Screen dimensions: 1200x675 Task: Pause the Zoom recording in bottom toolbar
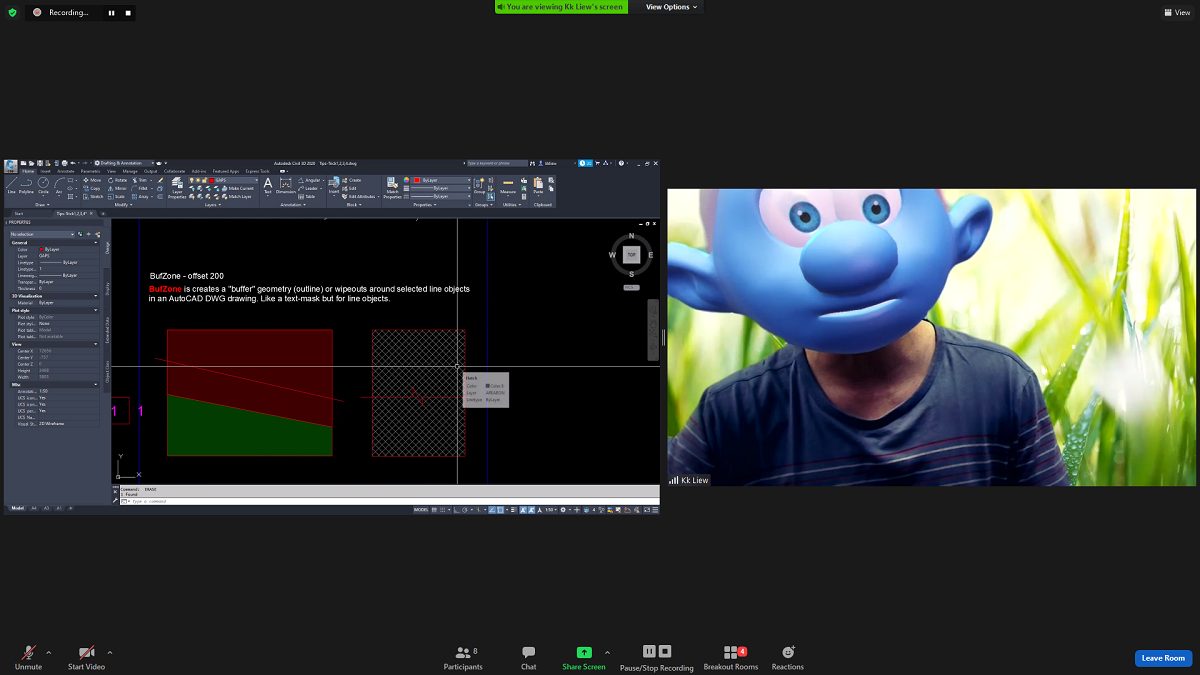click(649, 651)
